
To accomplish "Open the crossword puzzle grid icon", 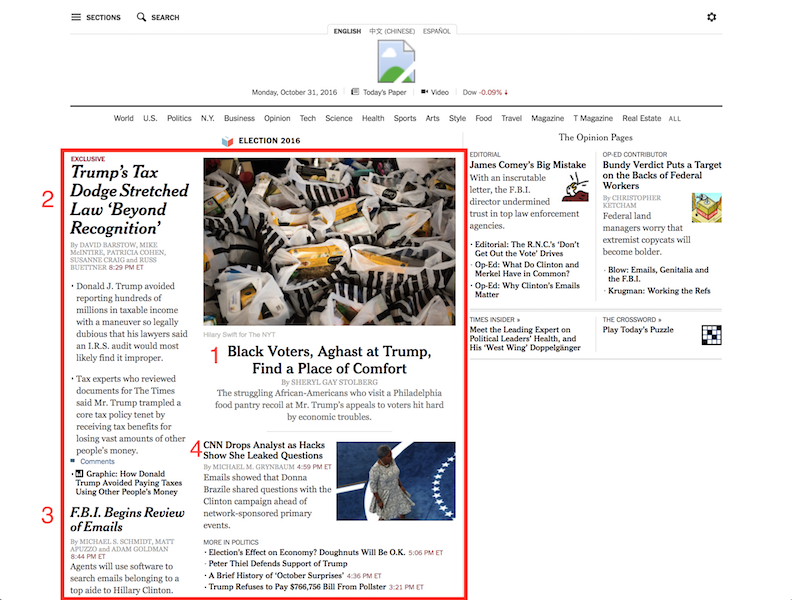I will 711,335.
